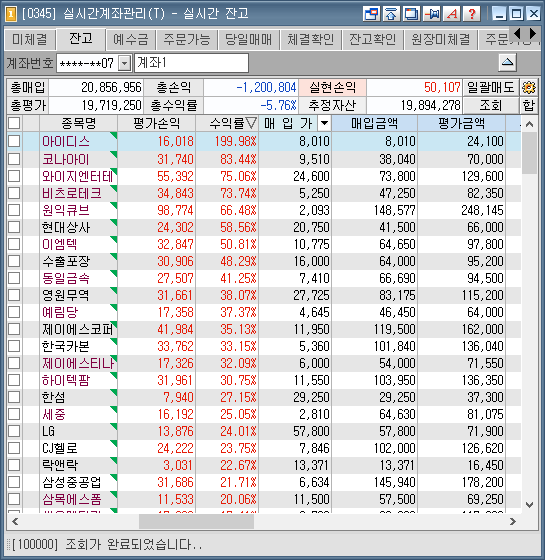Select the 동일금속 stock name
The image size is (545, 560).
(66, 278)
